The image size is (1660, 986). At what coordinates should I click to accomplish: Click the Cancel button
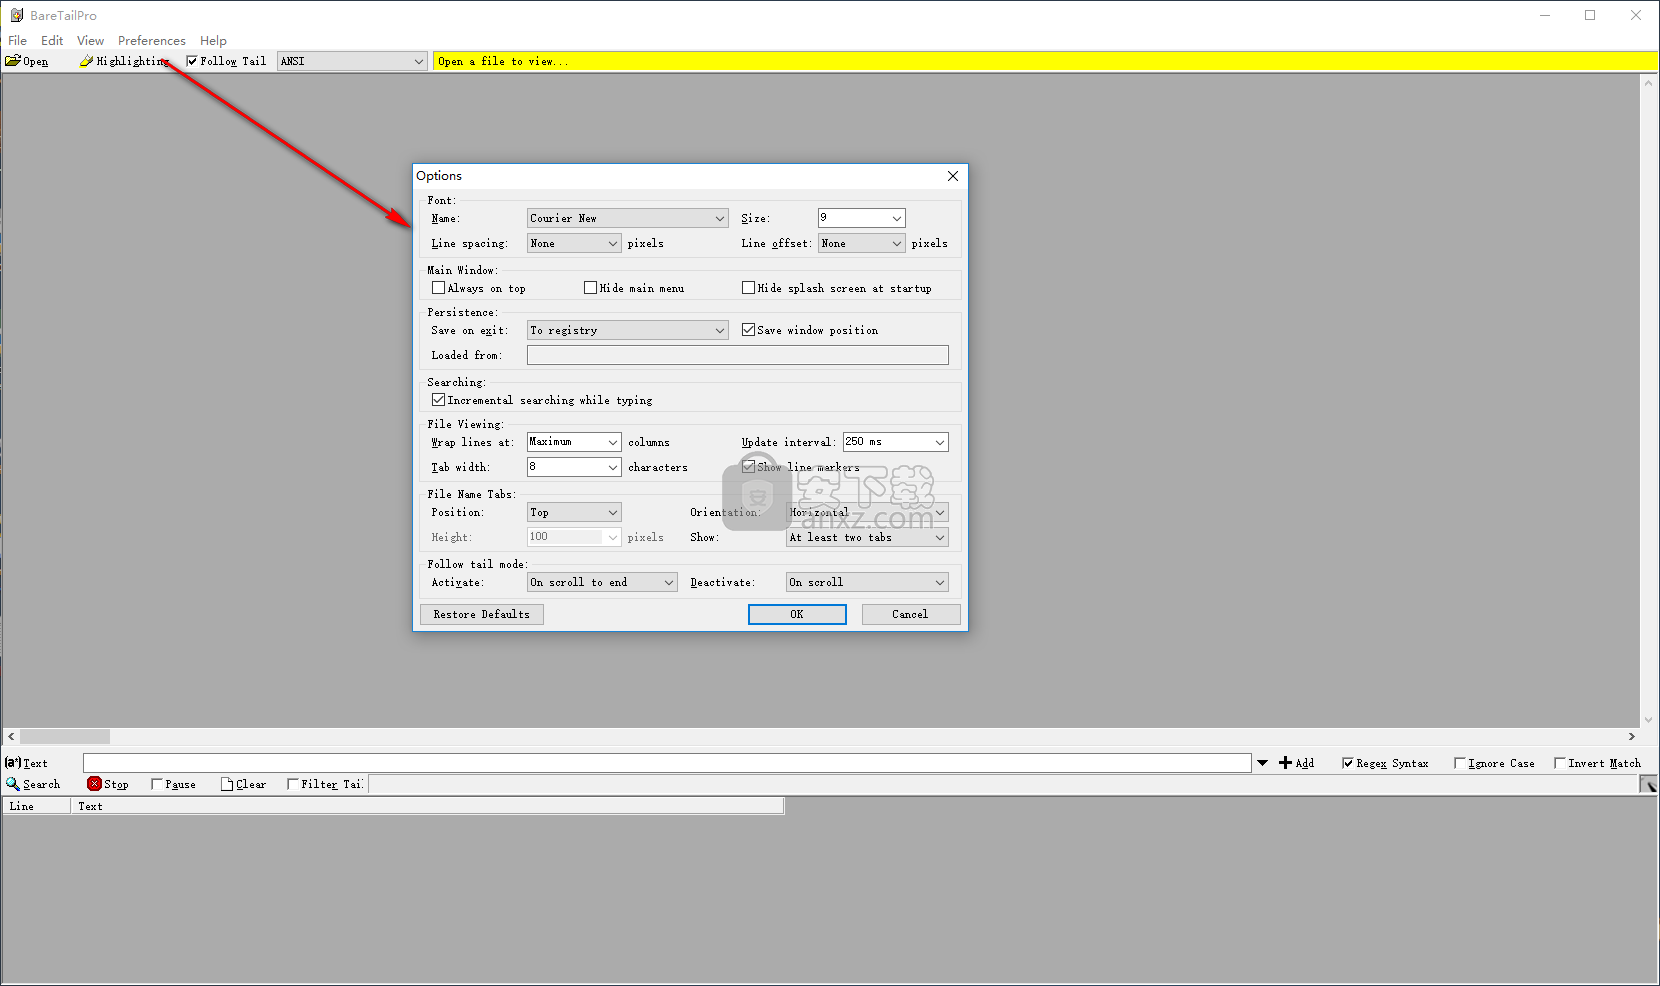coord(910,614)
